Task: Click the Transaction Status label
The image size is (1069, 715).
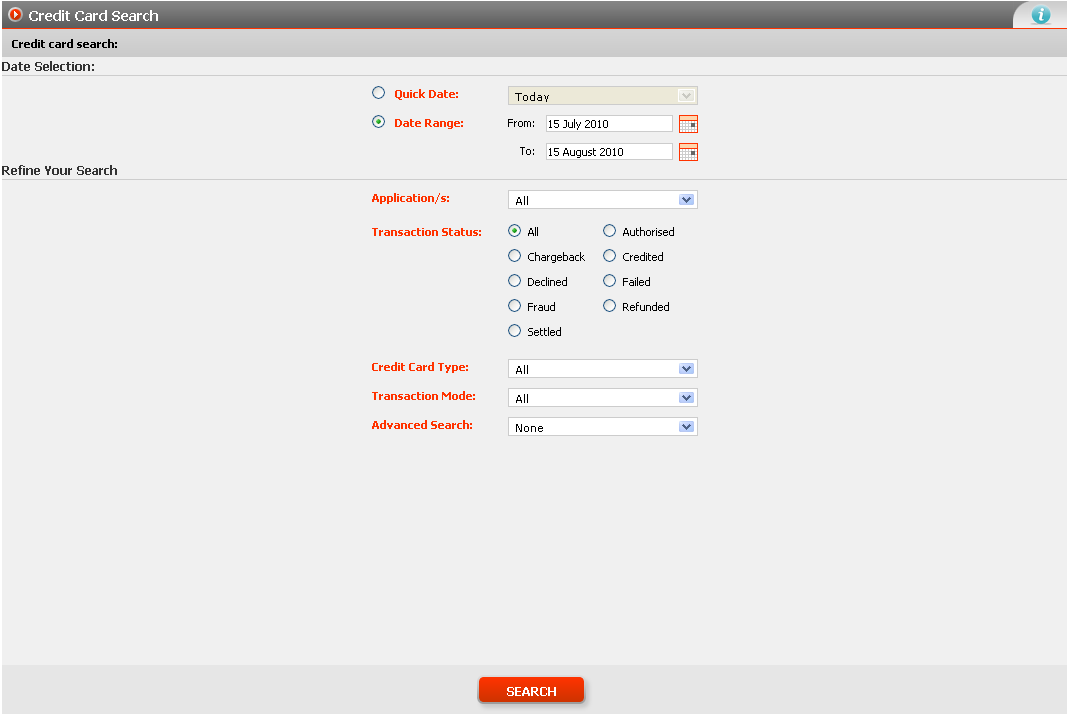Action: click(x=426, y=232)
